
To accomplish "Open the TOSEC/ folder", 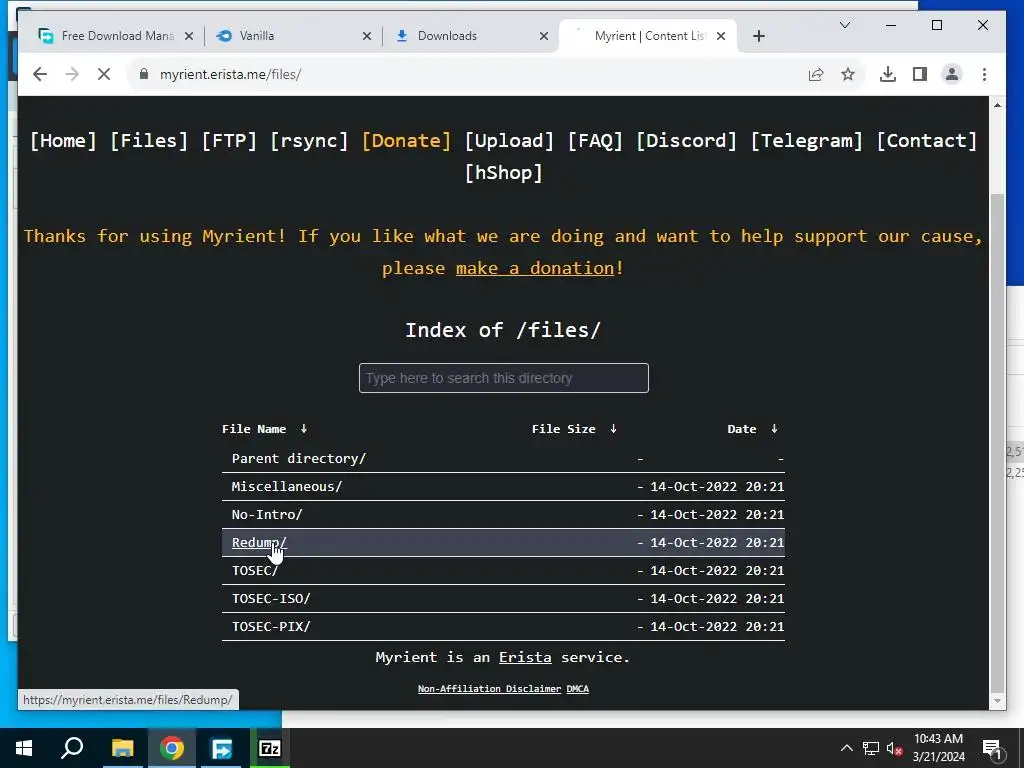I will click(255, 571).
